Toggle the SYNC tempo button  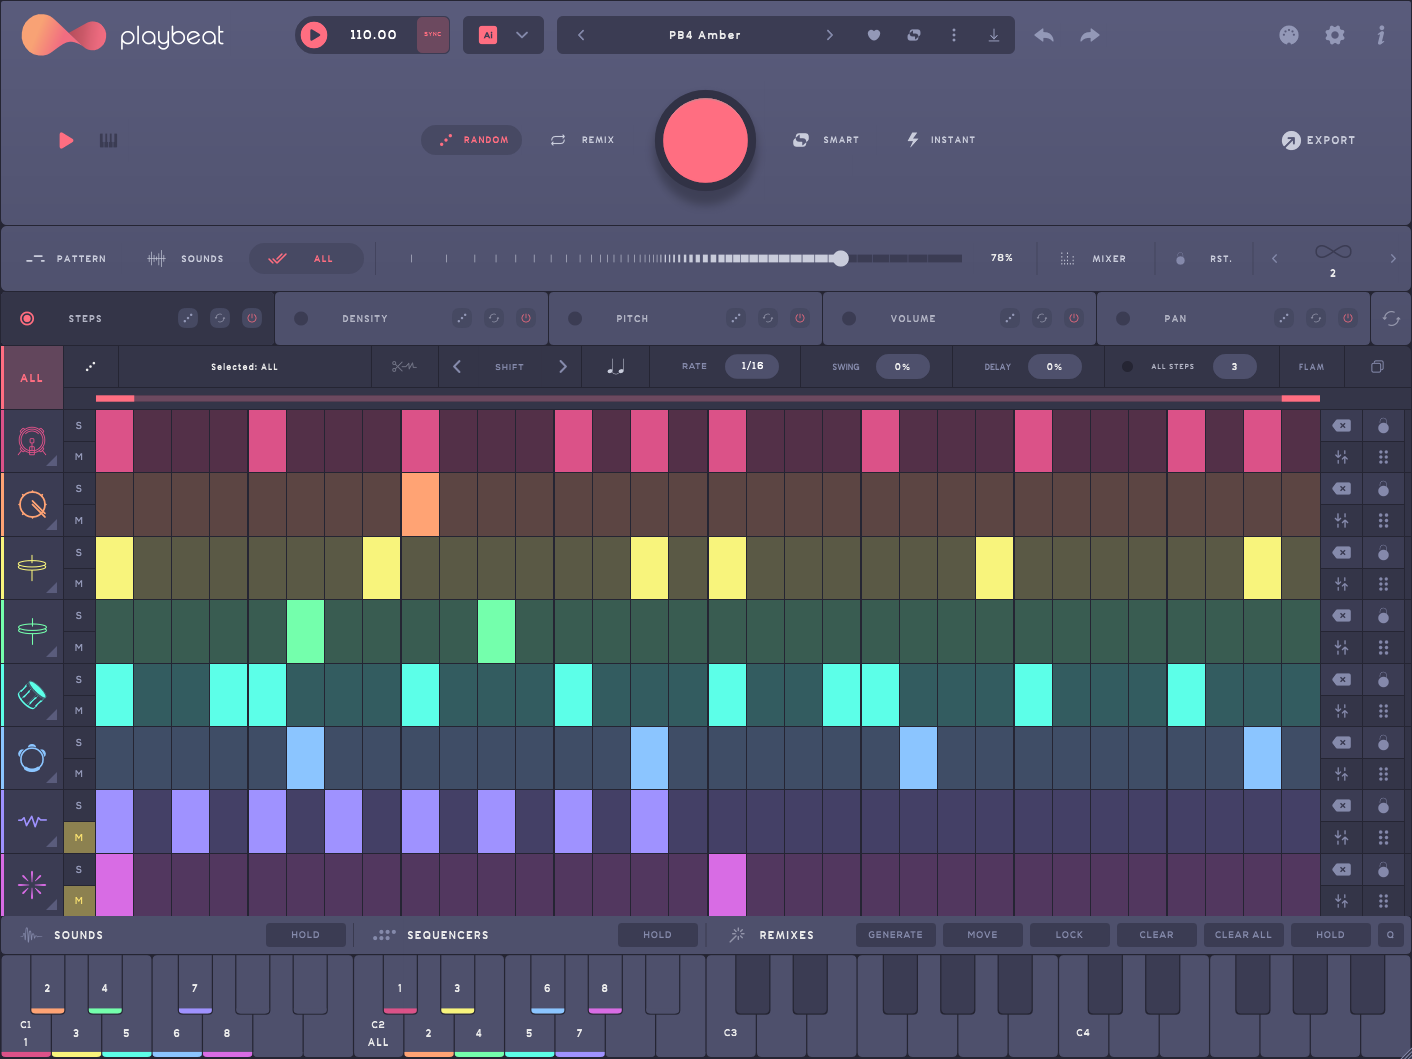pos(433,35)
